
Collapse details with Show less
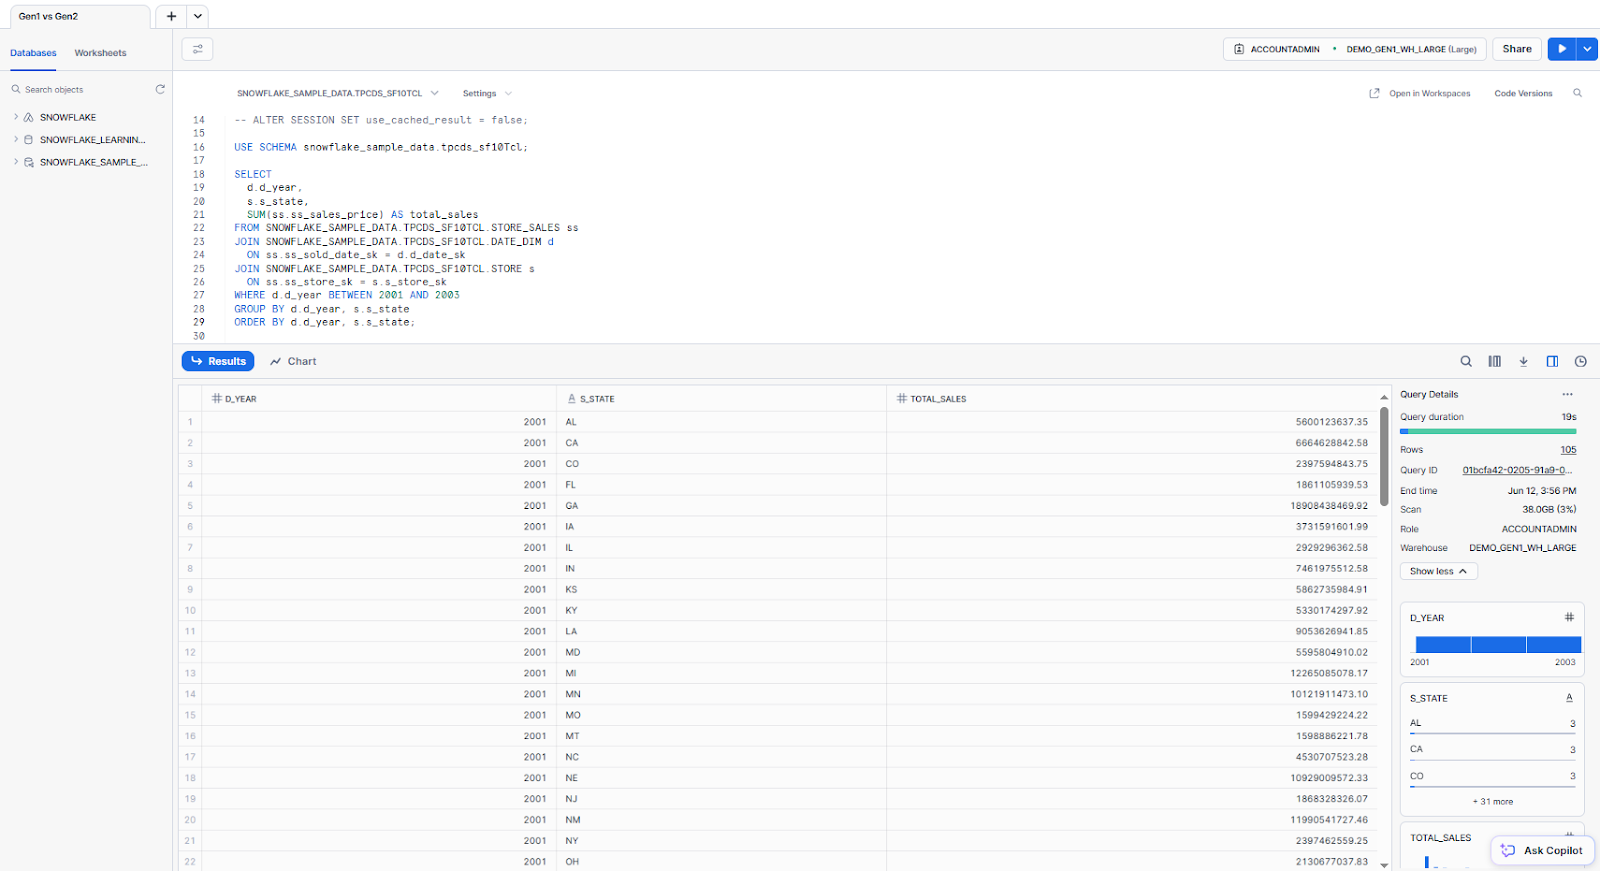pyautogui.click(x=1438, y=571)
